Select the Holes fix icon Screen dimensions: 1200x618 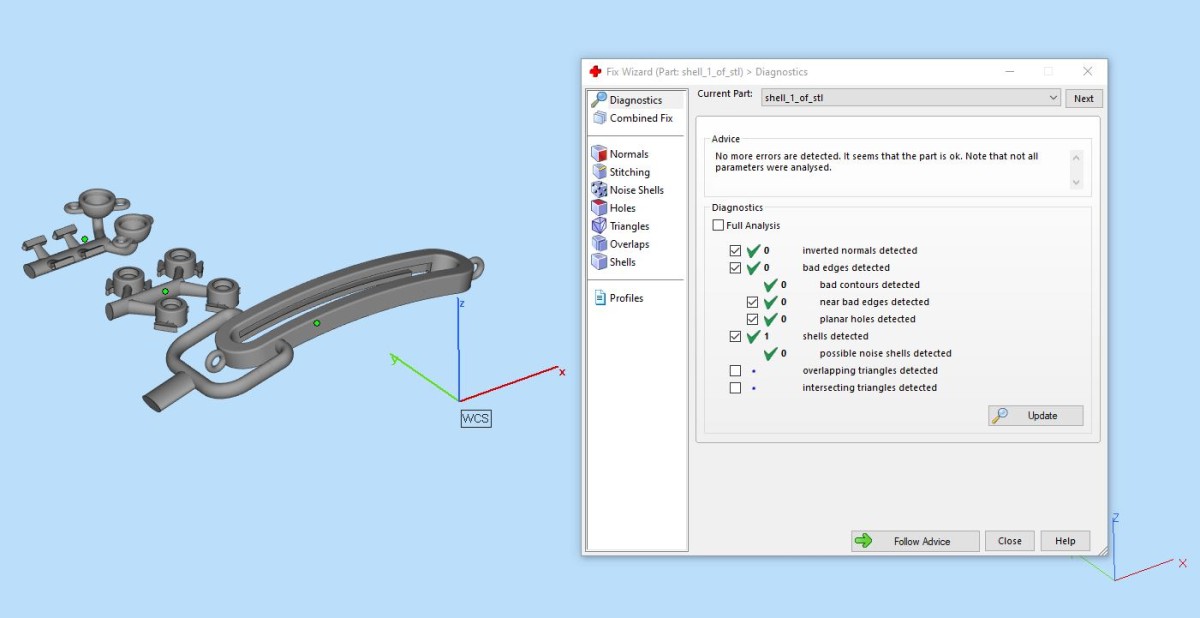599,208
